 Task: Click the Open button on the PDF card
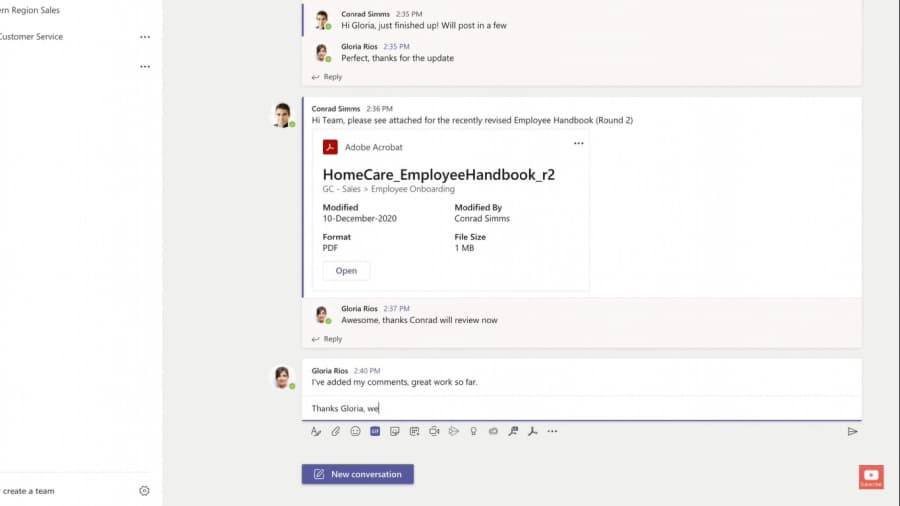346,271
